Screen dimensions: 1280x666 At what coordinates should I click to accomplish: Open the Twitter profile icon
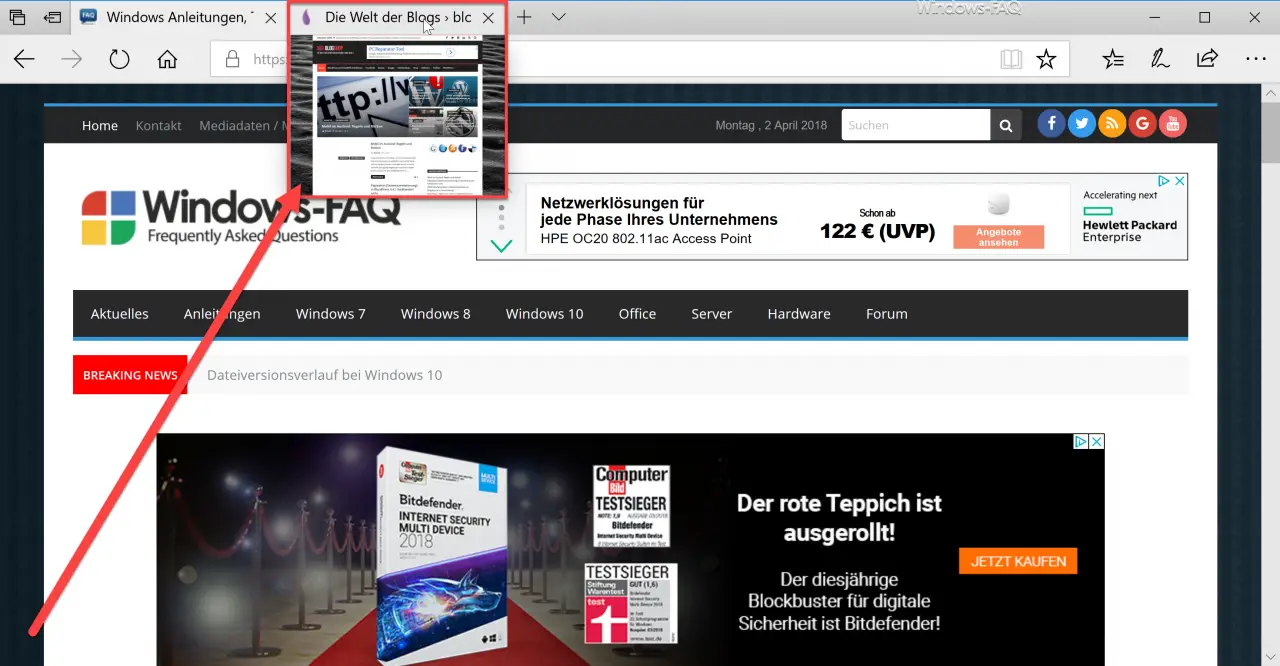click(1081, 124)
